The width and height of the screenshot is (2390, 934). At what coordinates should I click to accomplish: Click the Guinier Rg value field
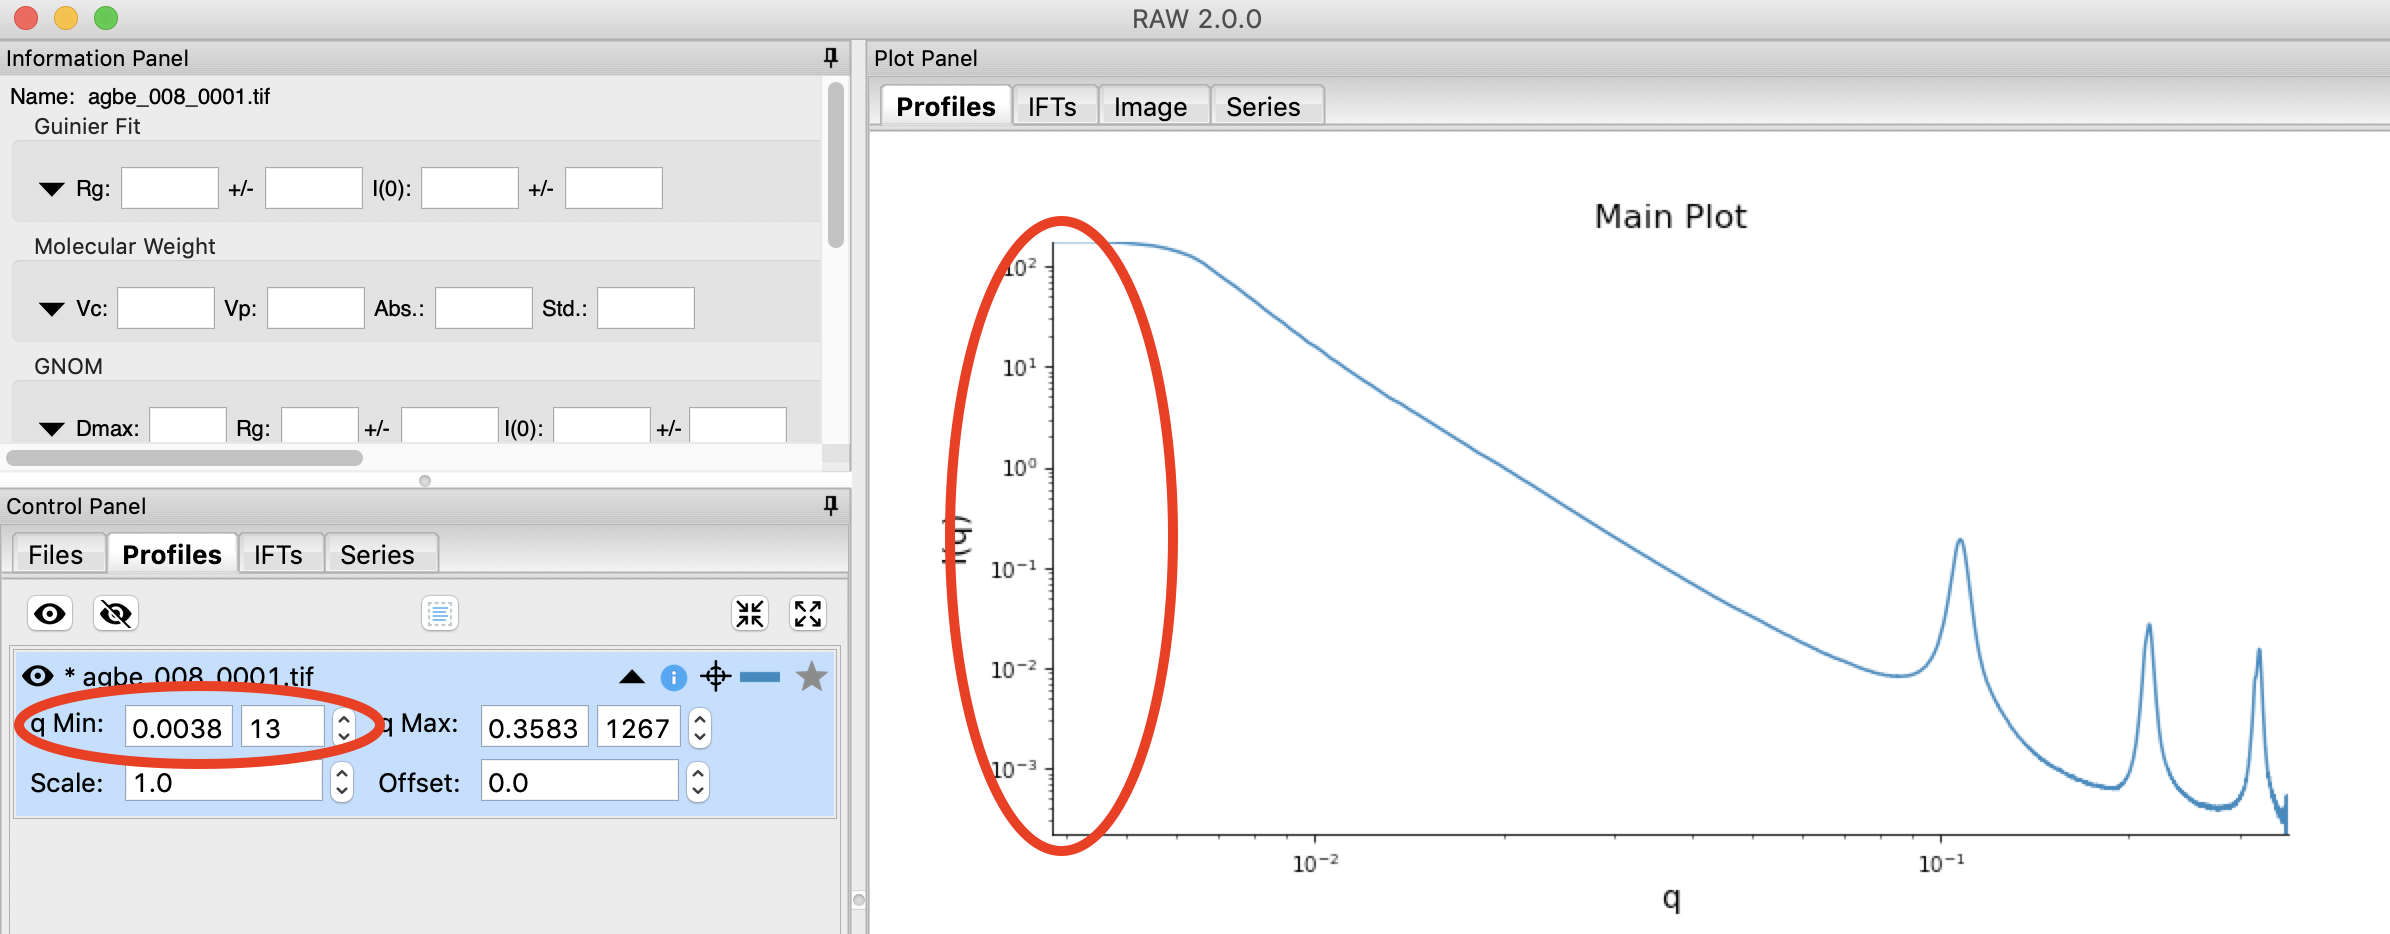point(170,188)
